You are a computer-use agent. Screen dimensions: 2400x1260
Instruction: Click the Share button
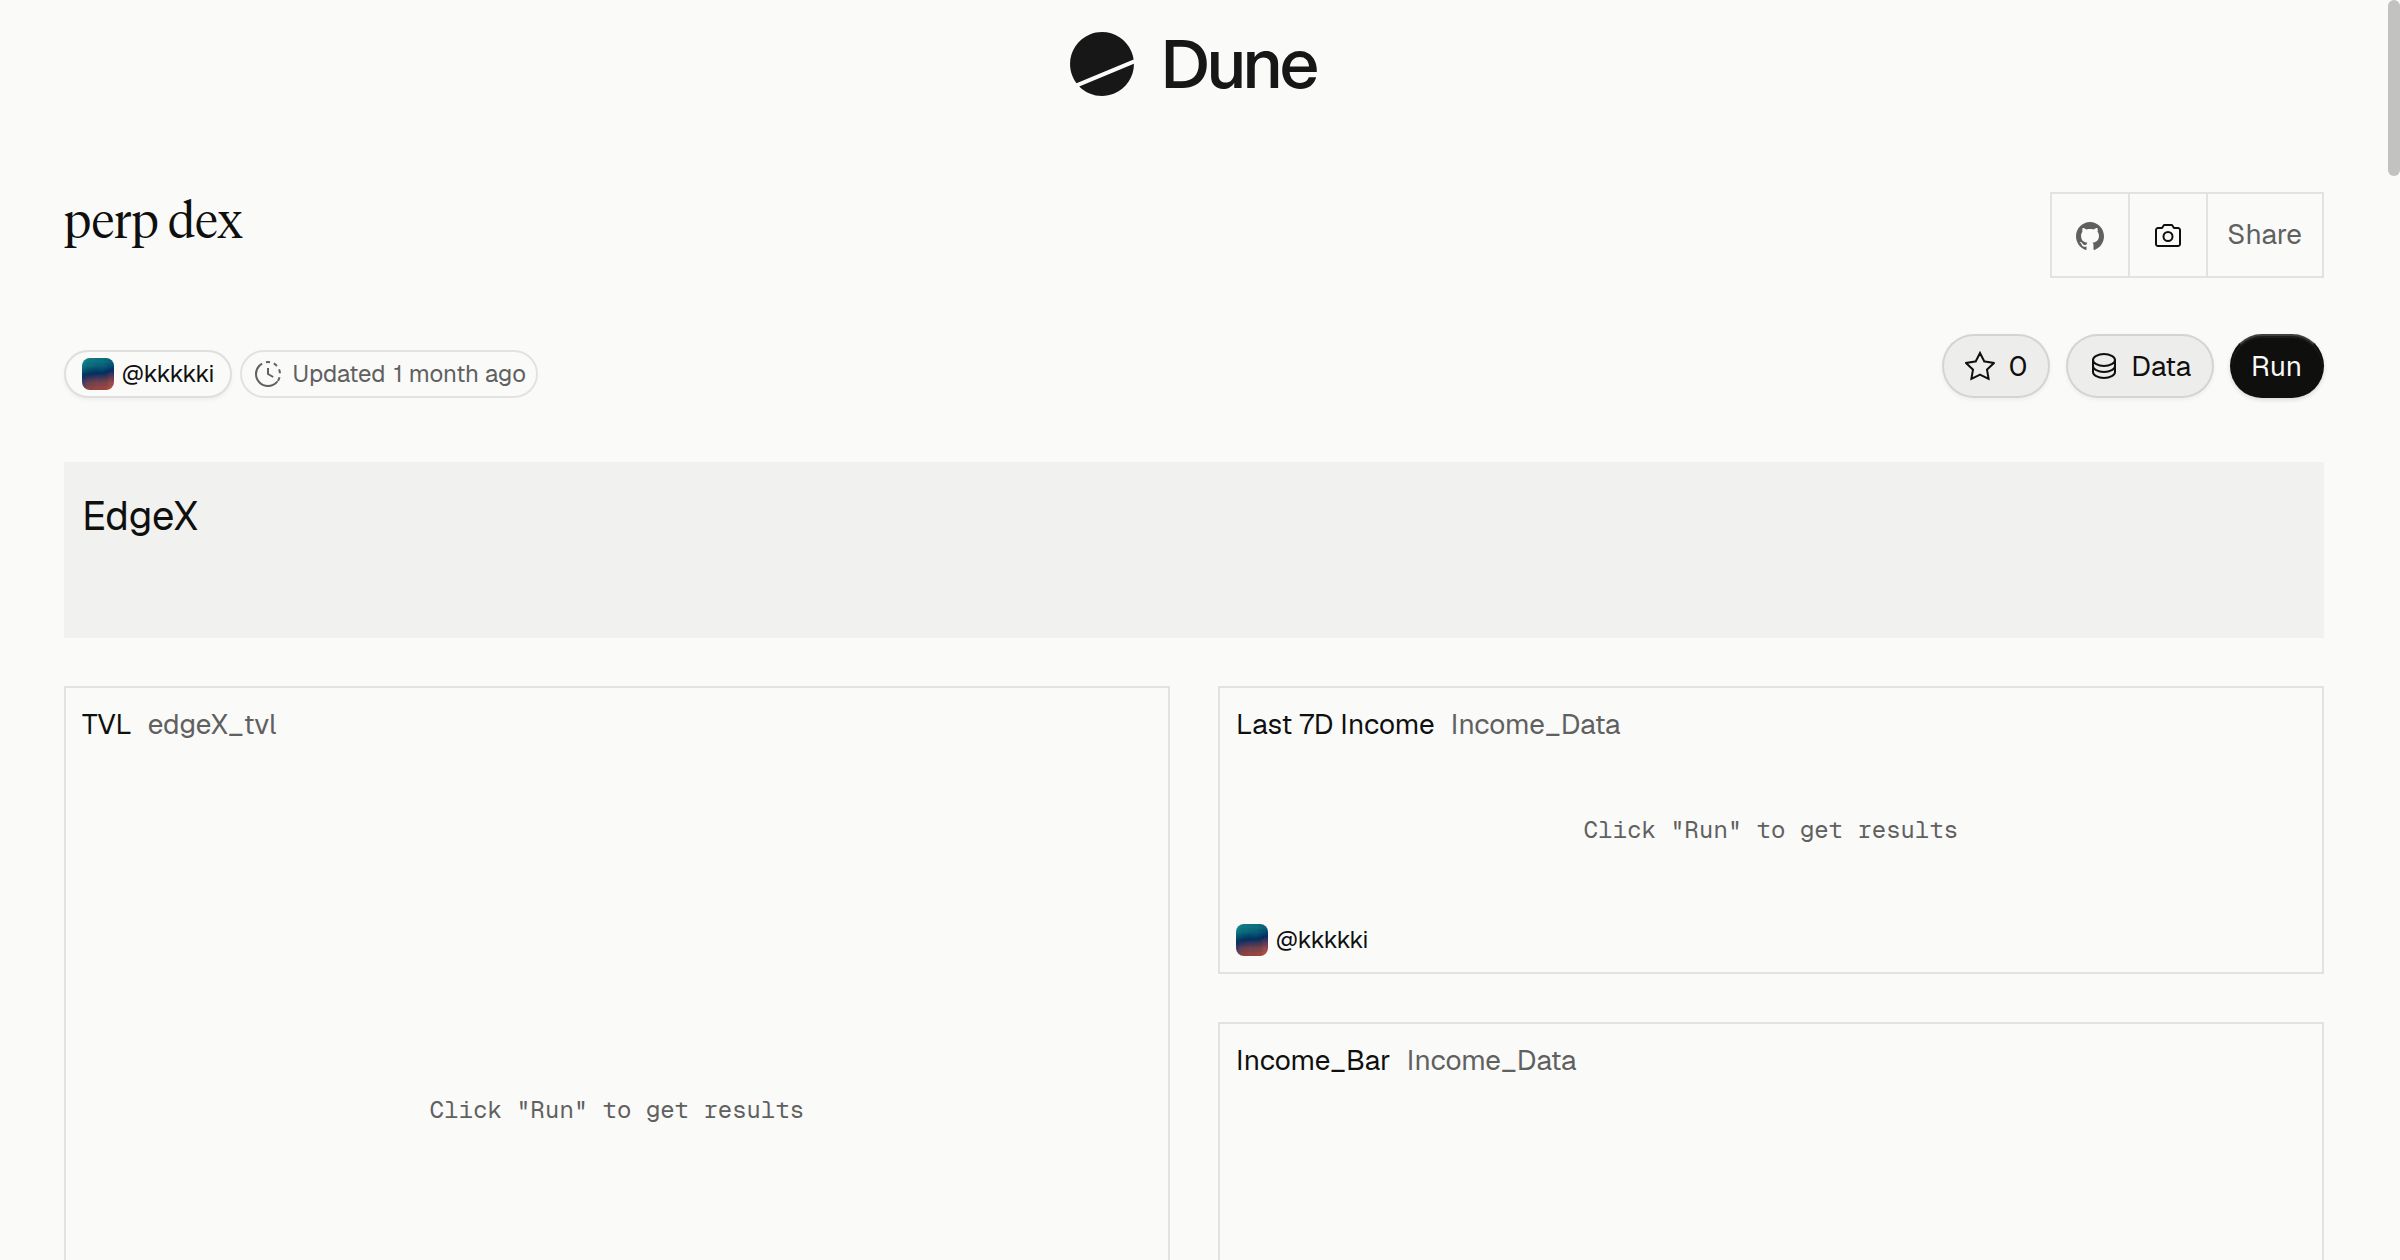point(2265,235)
